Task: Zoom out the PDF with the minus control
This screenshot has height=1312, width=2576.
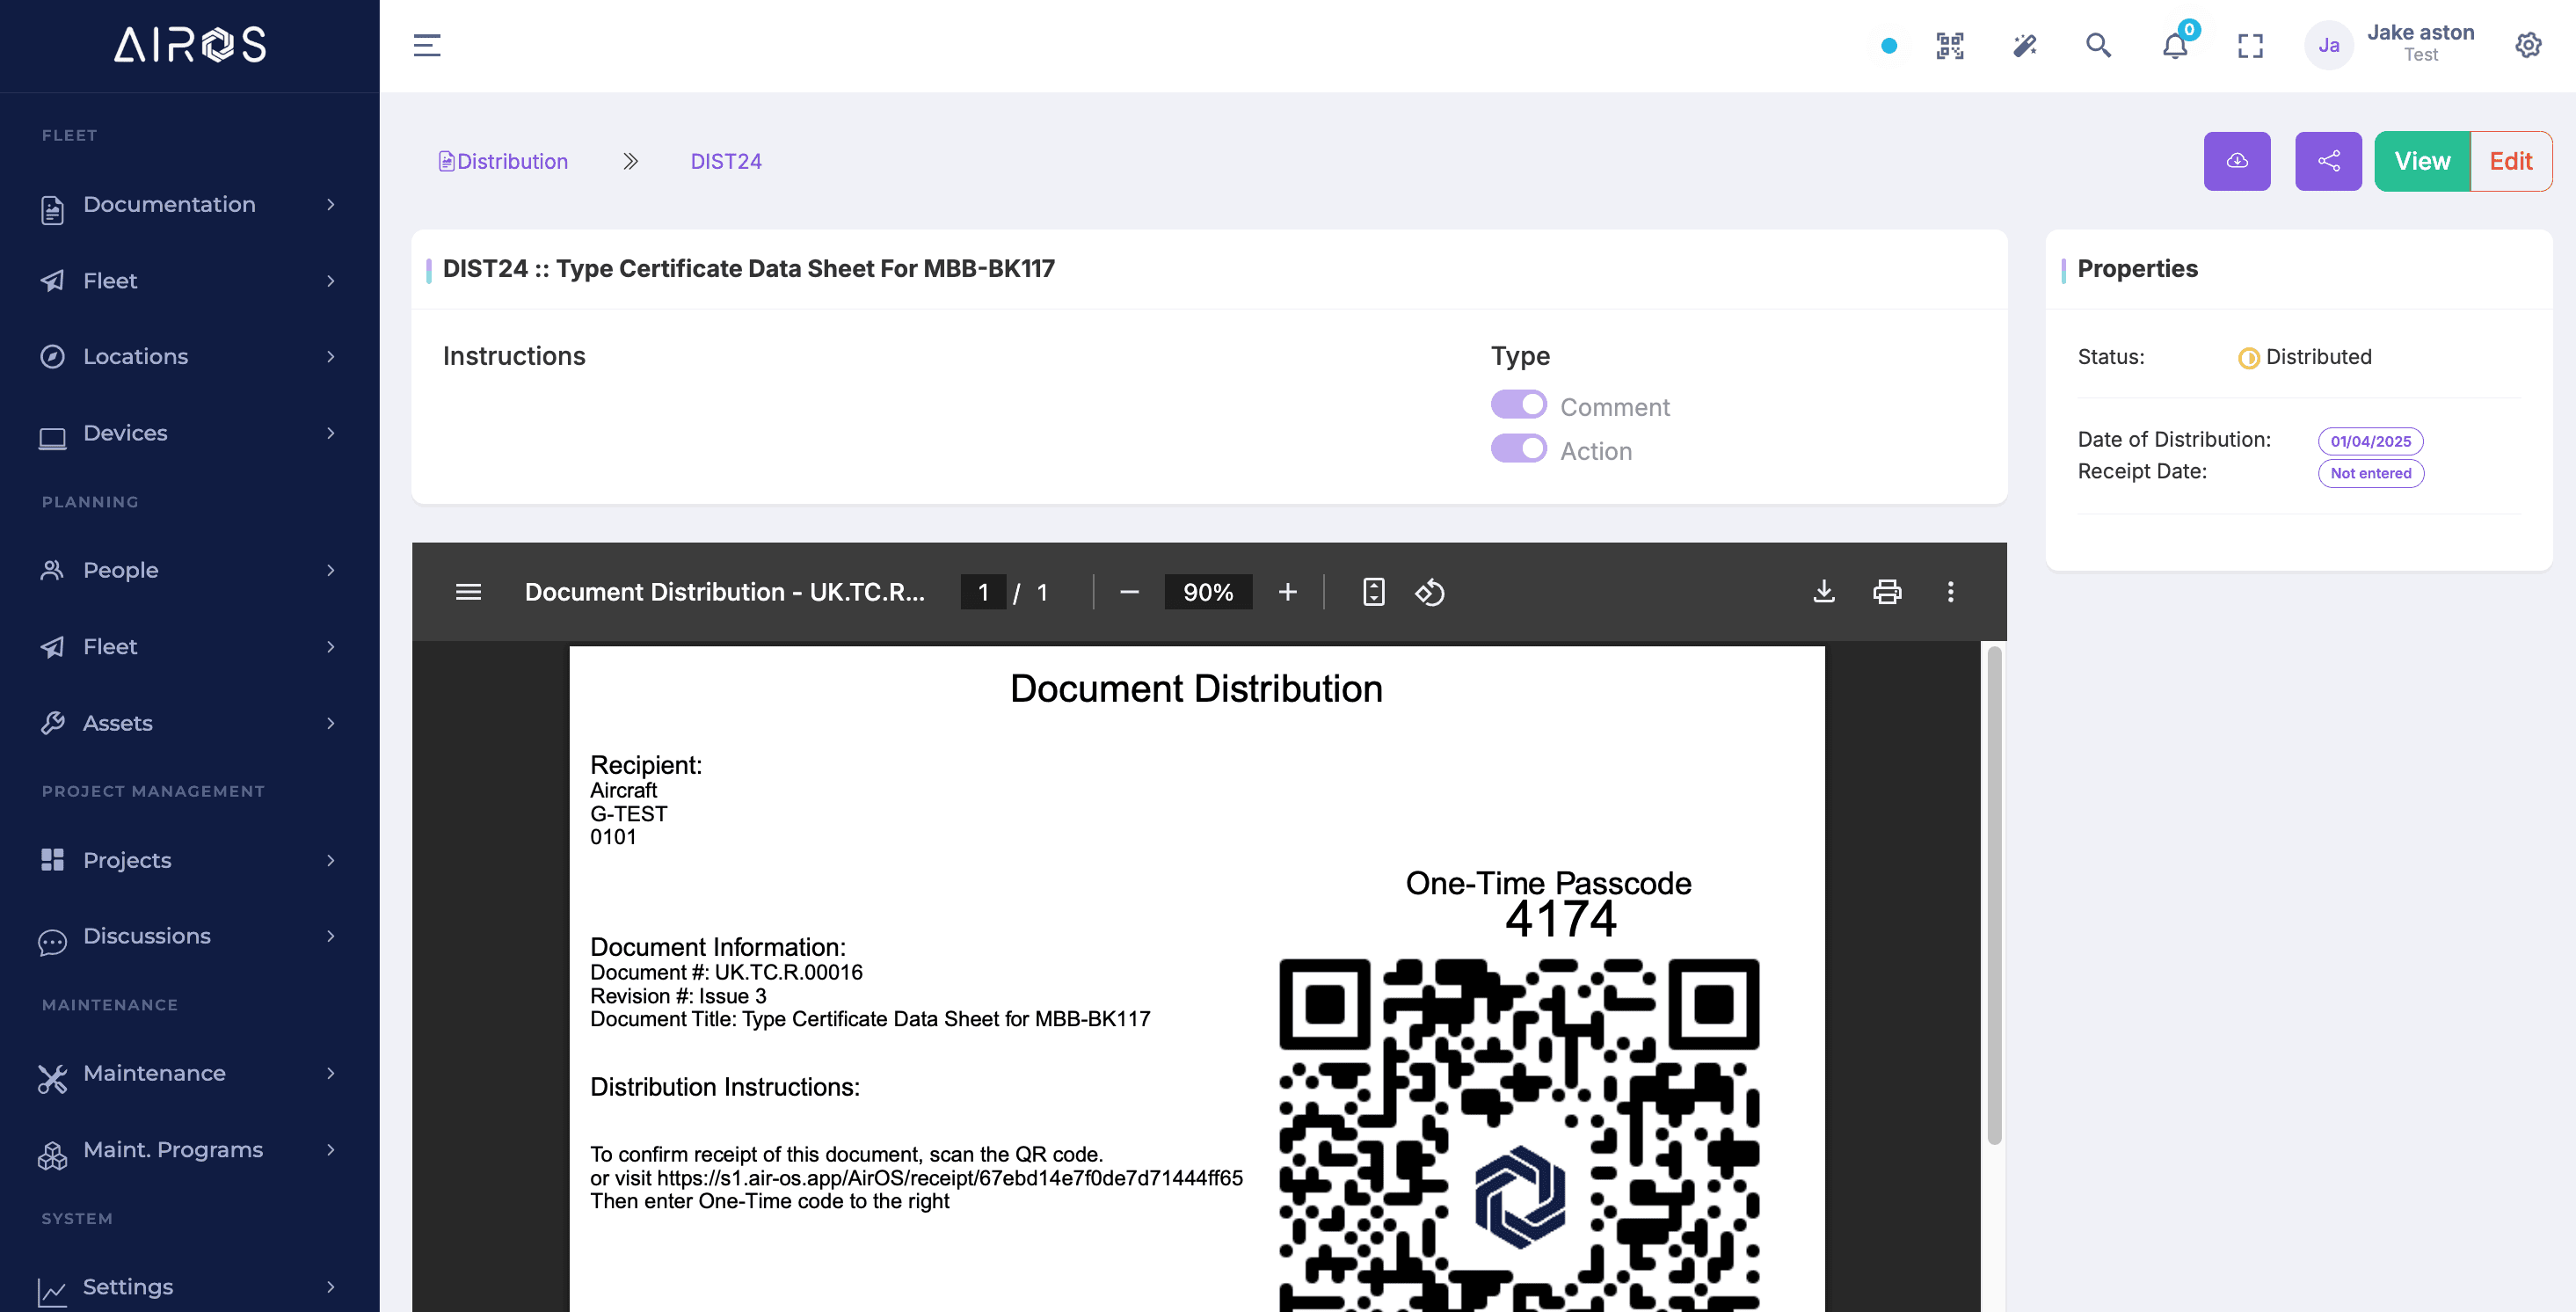Action: pyautogui.click(x=1130, y=592)
